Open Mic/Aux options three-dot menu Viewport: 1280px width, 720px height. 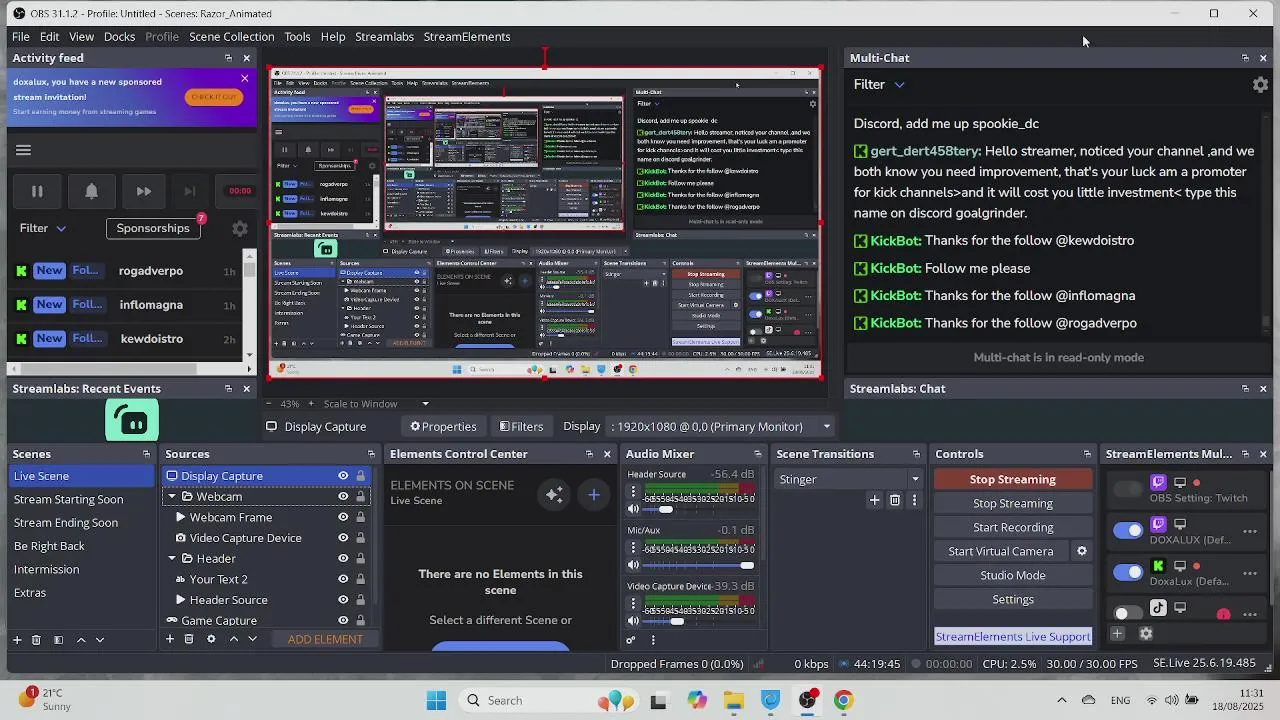coord(633,547)
